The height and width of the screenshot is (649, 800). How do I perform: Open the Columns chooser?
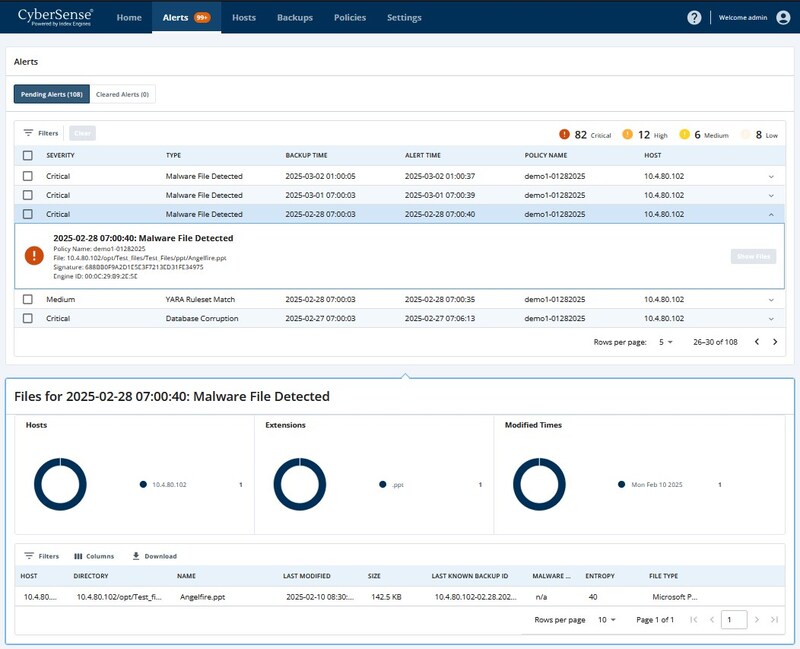94,556
